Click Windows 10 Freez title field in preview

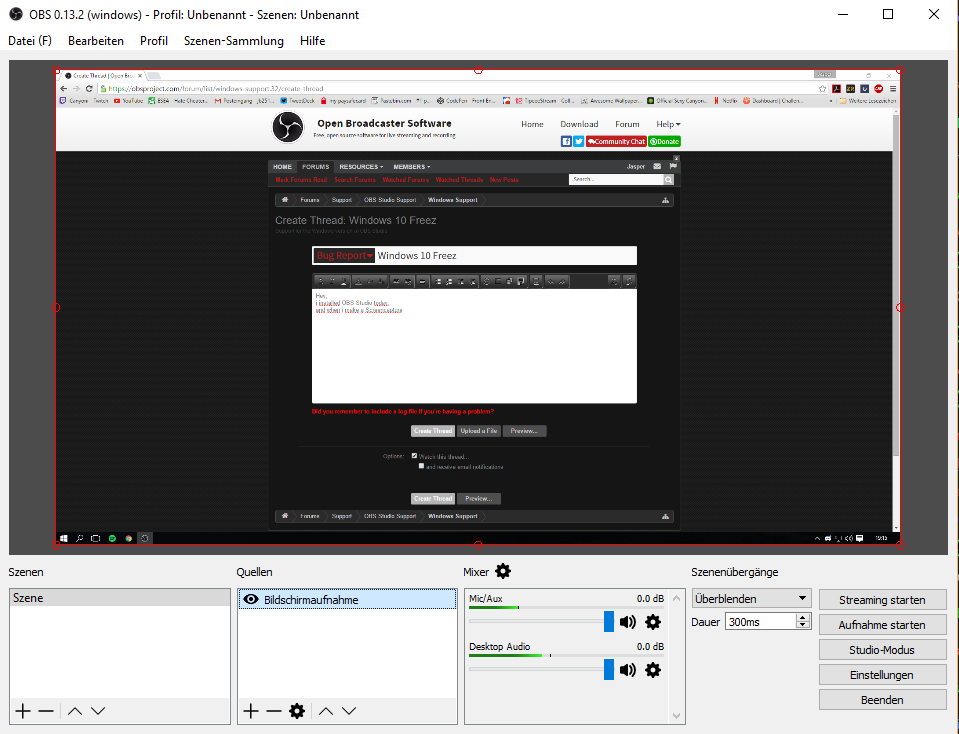pyautogui.click(x=505, y=256)
